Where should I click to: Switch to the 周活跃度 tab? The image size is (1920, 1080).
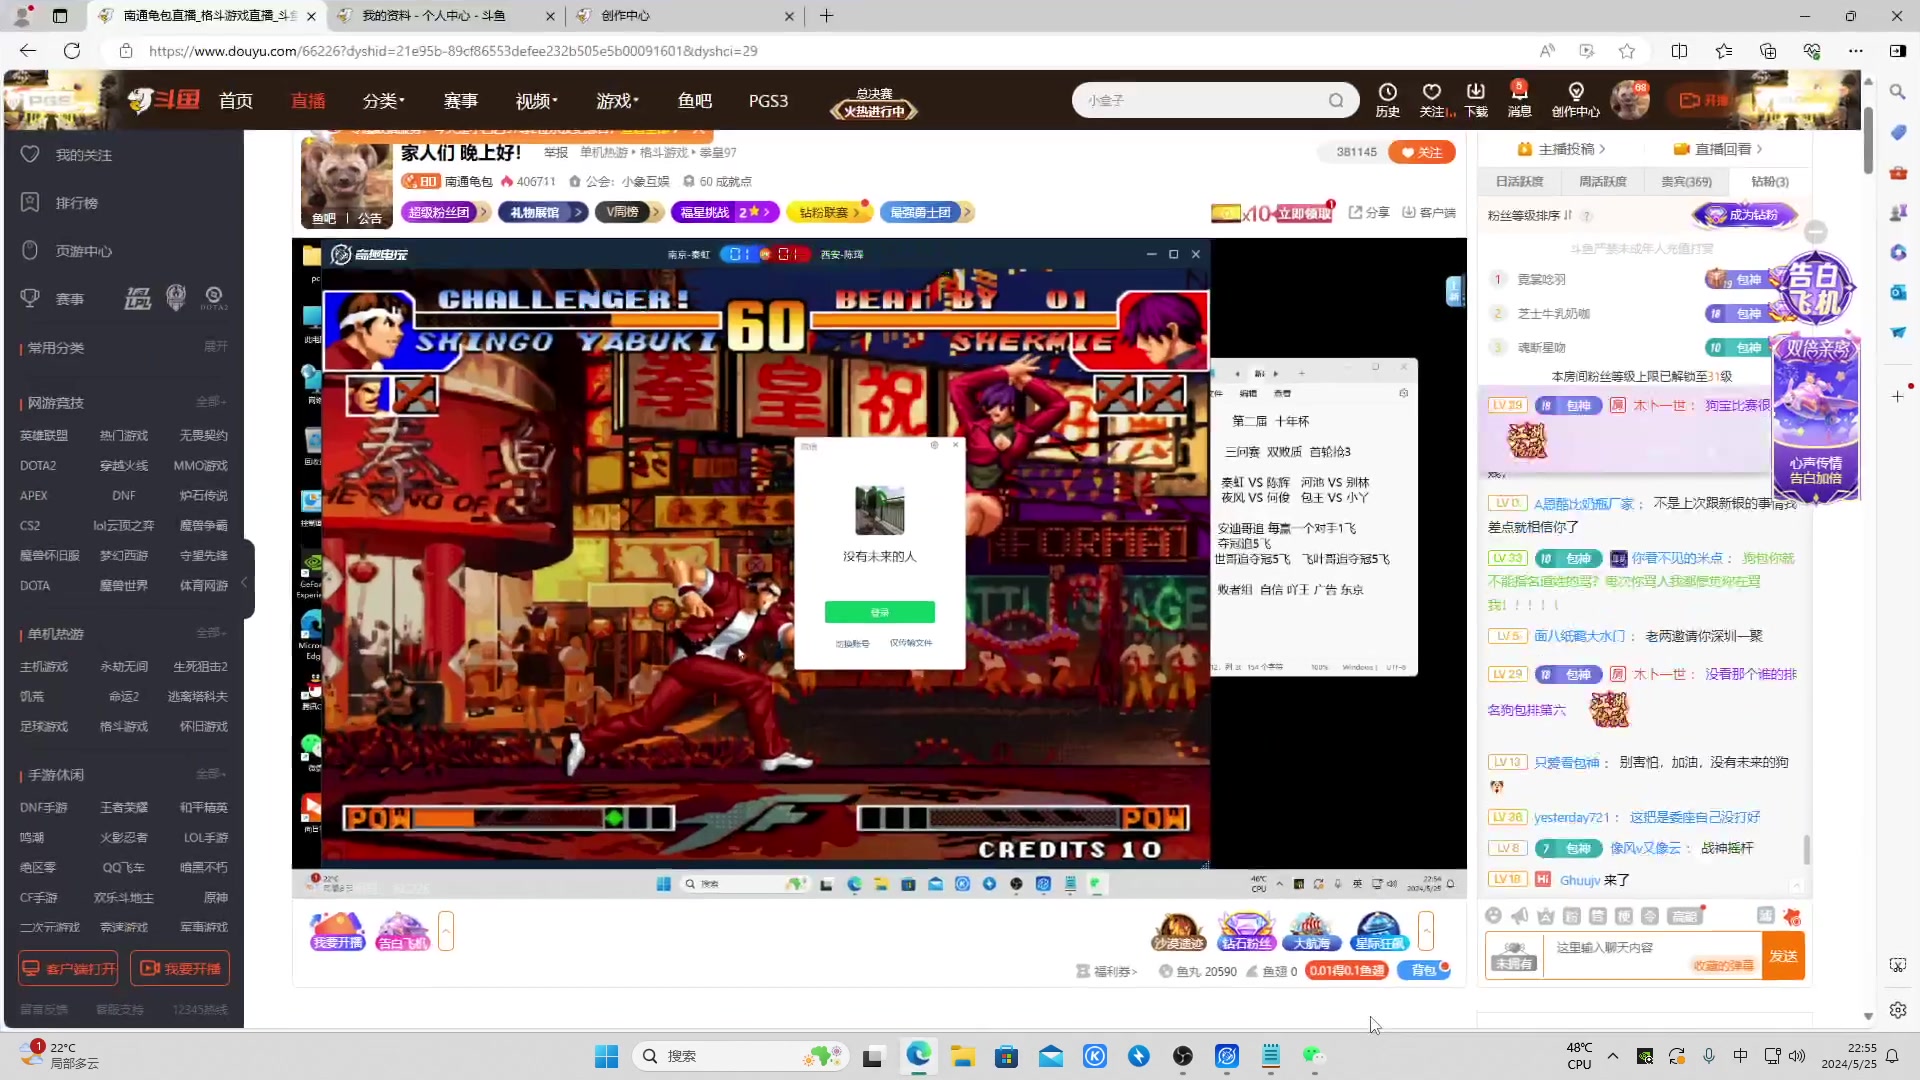[x=1604, y=181]
